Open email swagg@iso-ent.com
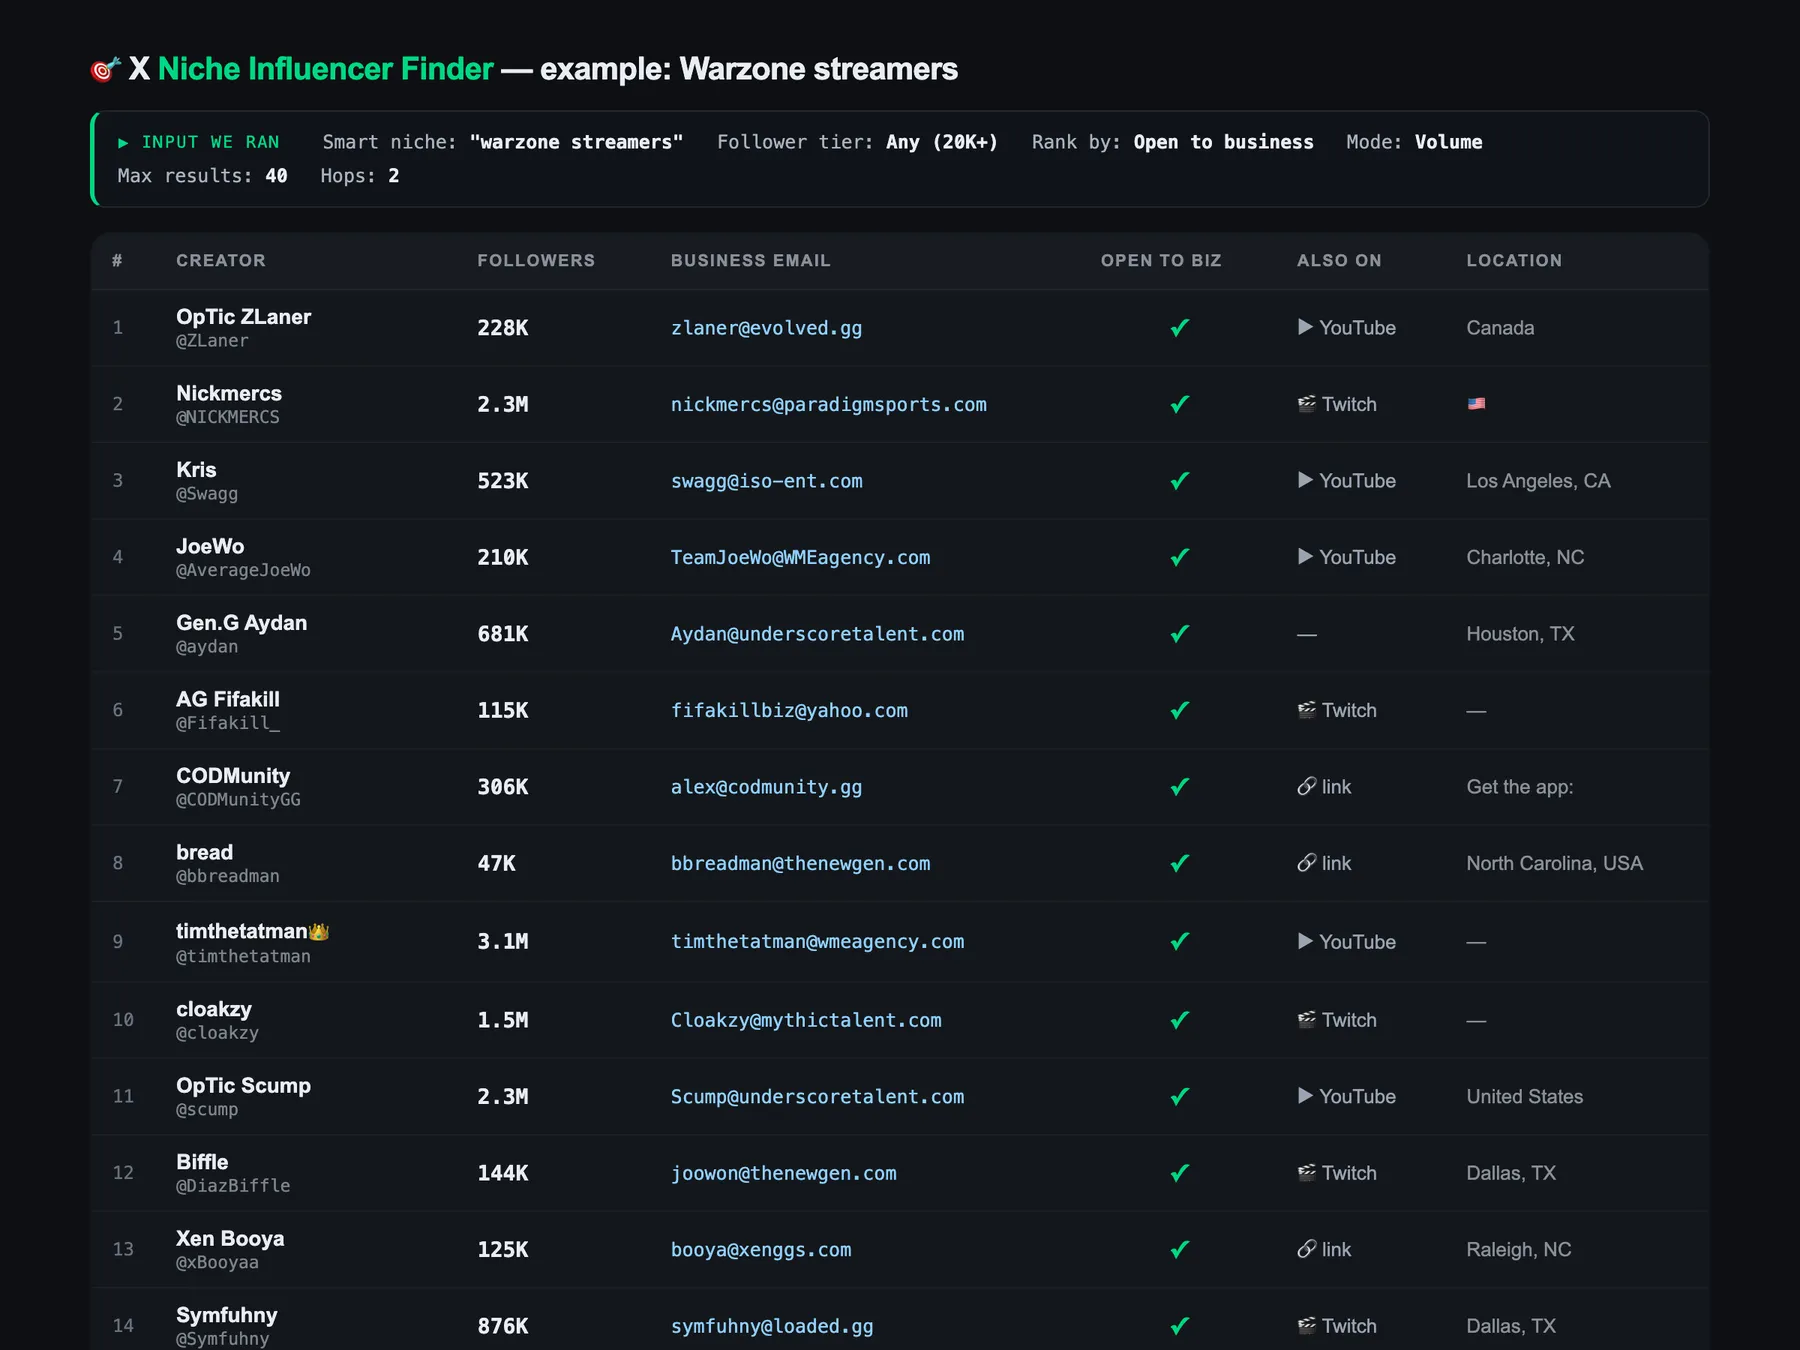The image size is (1800, 1350). pos(767,481)
